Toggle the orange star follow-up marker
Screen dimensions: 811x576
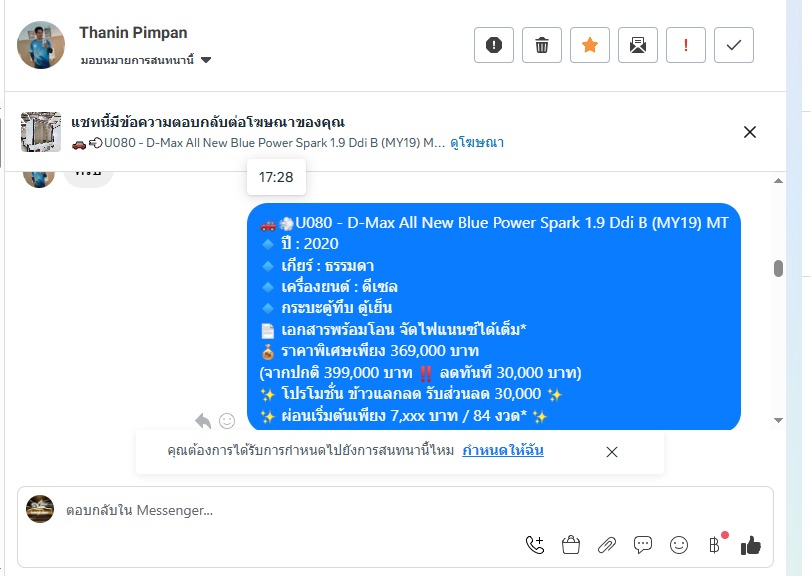(x=590, y=45)
